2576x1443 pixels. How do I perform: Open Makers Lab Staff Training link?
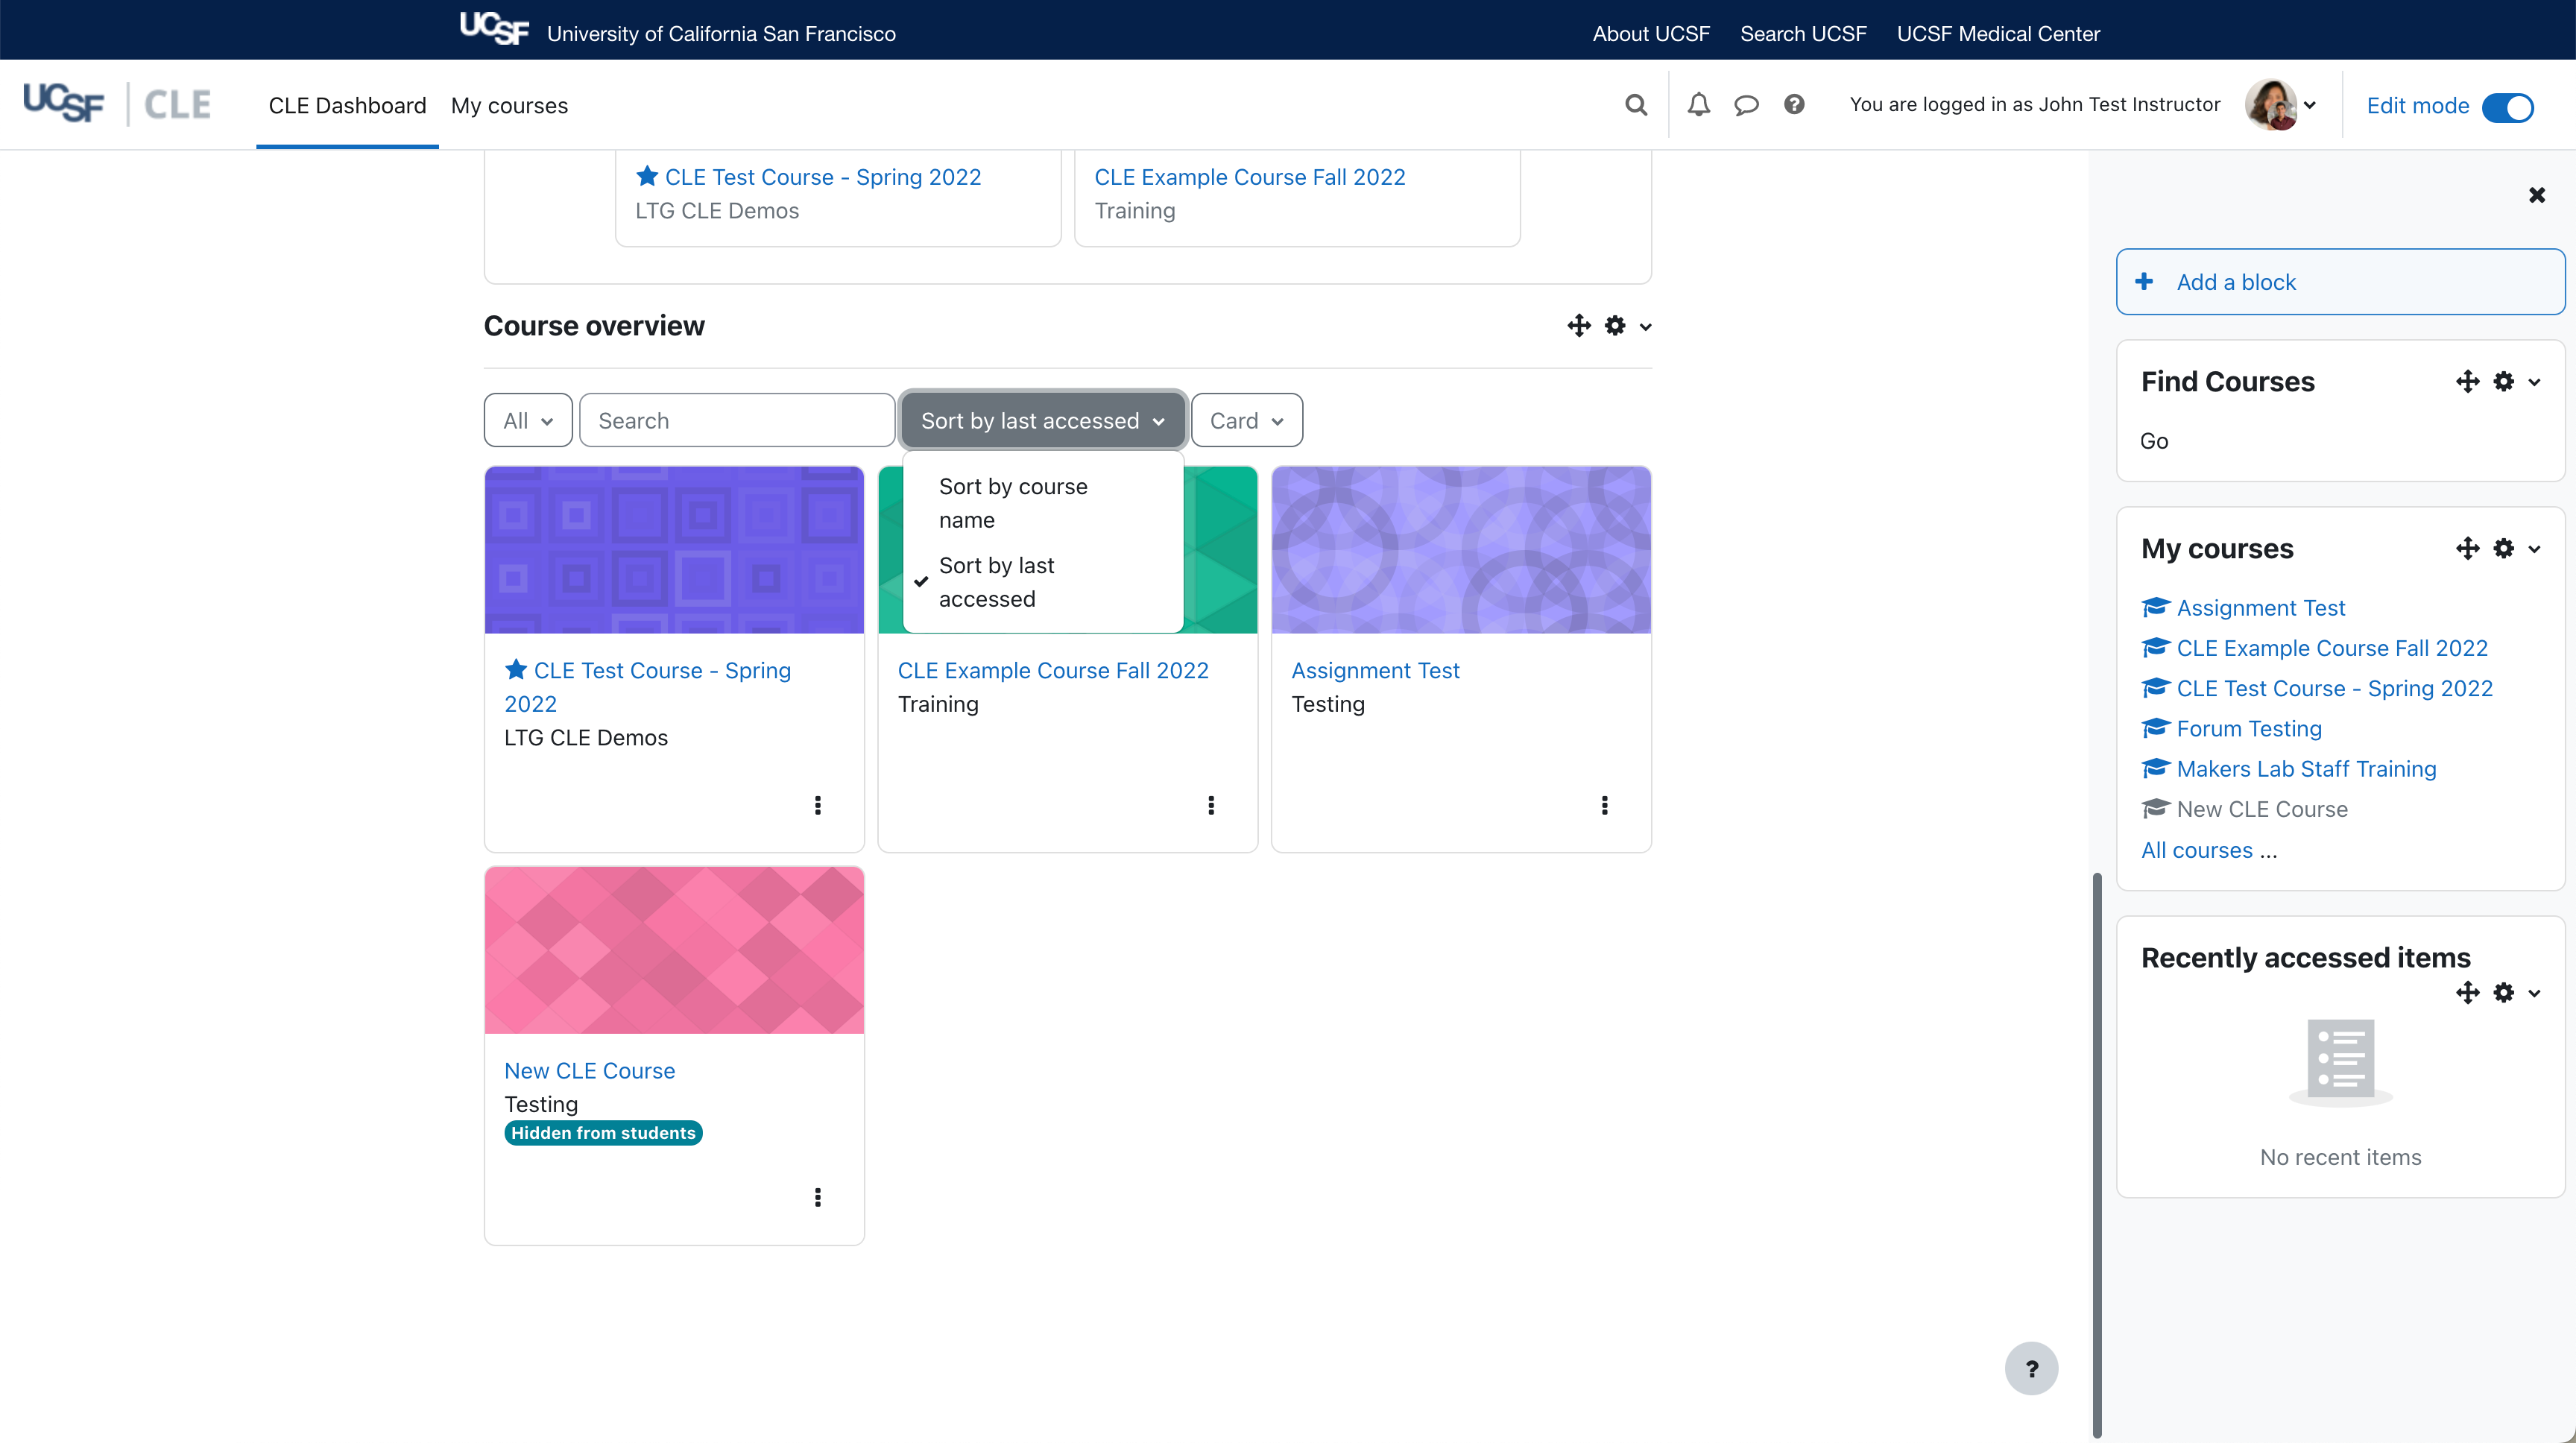pyautogui.click(x=2306, y=769)
